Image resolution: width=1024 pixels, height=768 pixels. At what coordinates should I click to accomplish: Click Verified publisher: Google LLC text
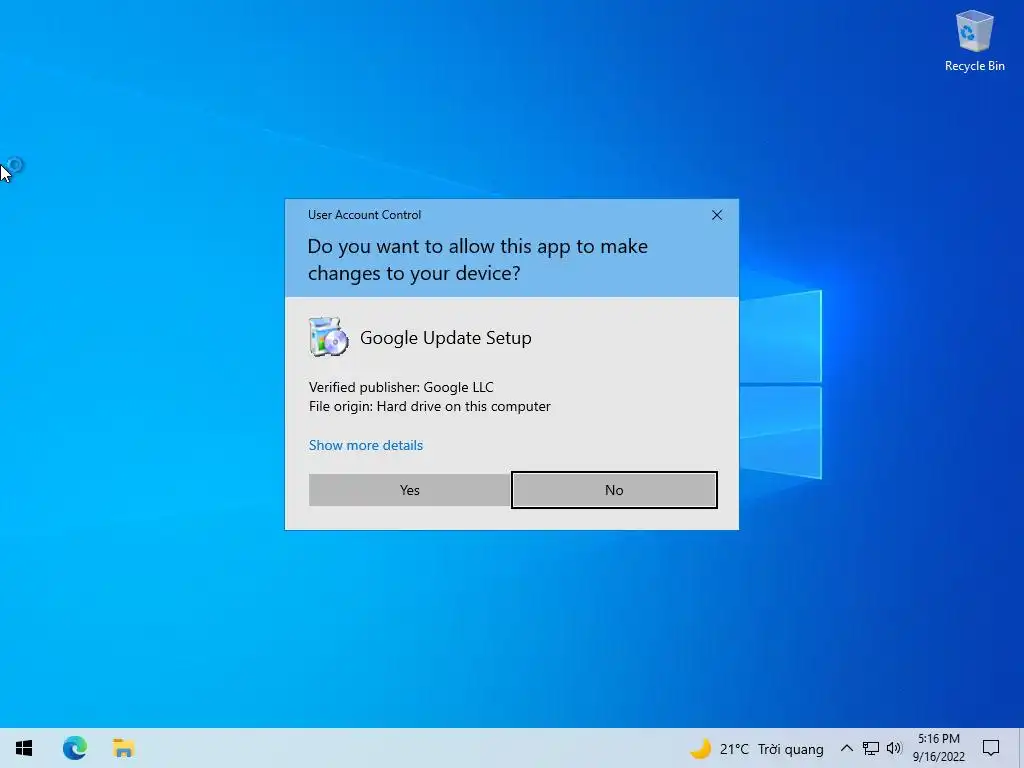(401, 387)
